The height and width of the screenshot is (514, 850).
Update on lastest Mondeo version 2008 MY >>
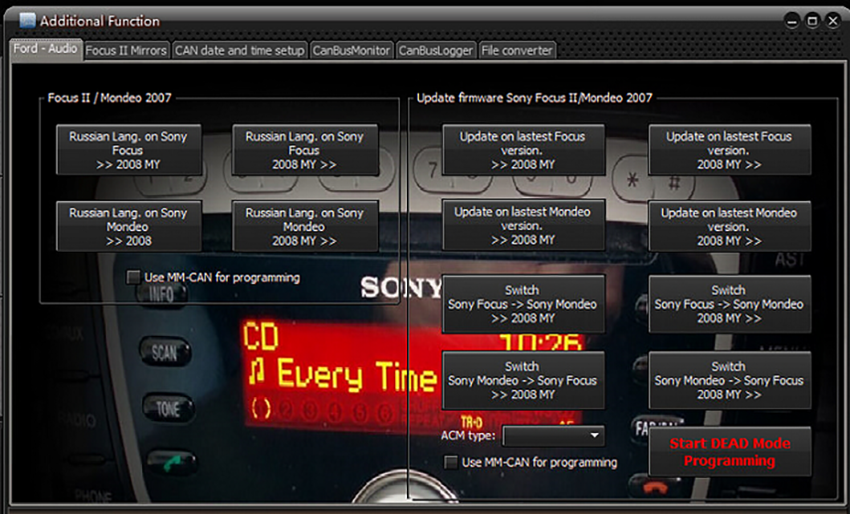[730, 226]
